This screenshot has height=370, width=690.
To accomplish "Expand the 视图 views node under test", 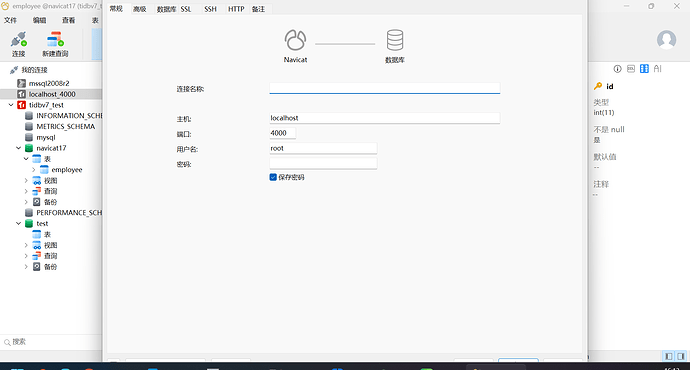I will [26, 245].
